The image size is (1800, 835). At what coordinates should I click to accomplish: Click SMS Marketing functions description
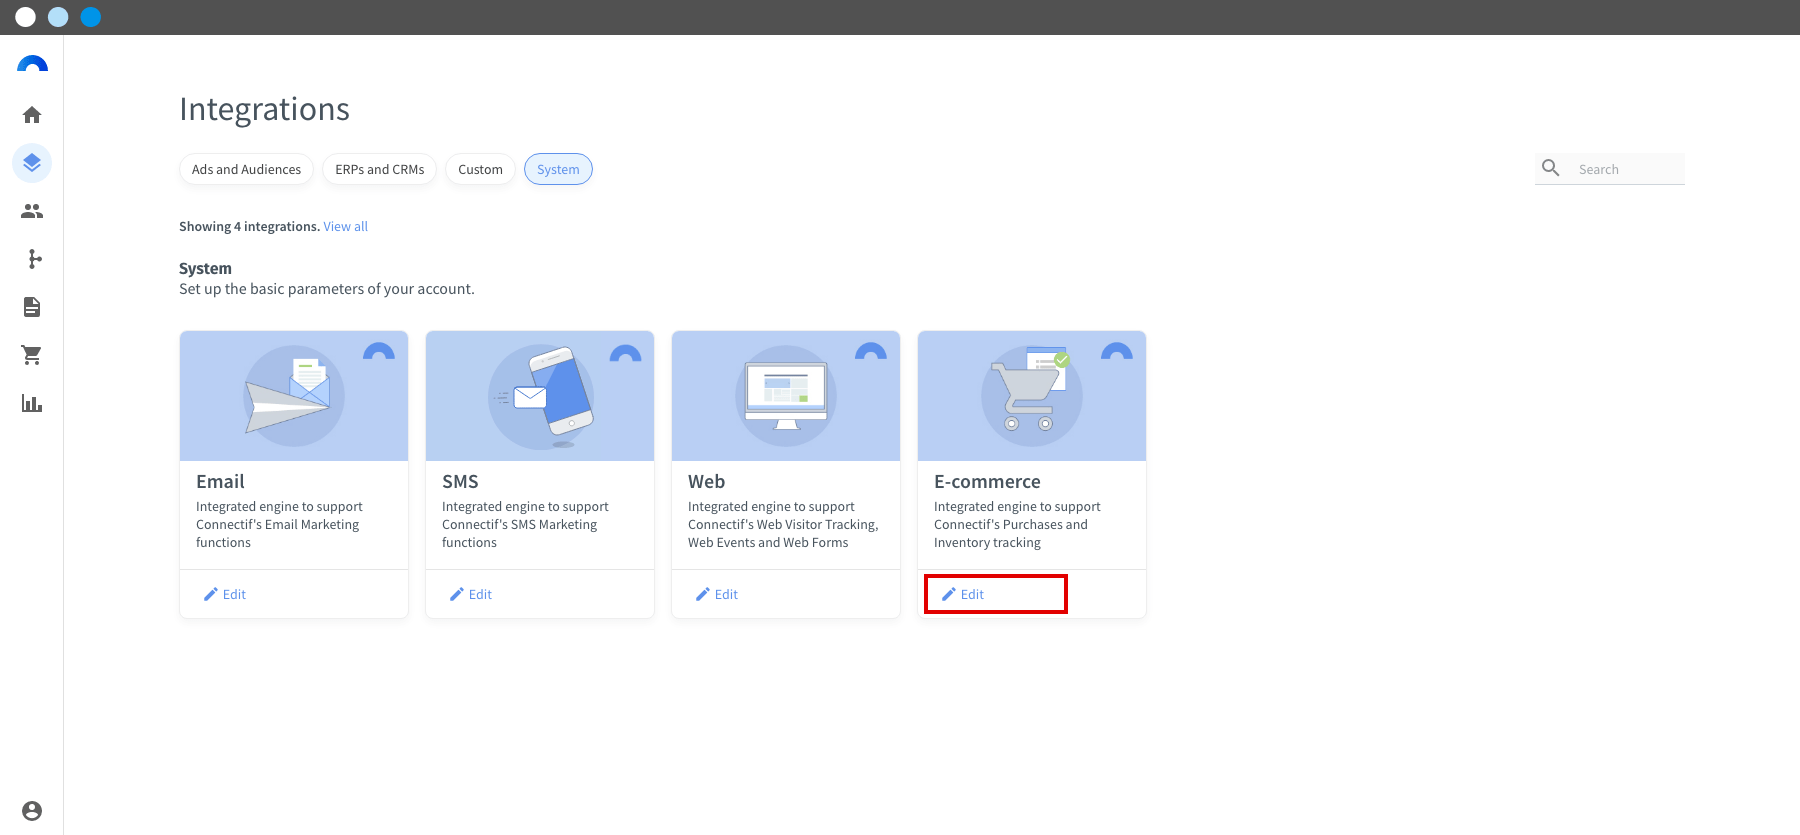click(525, 525)
